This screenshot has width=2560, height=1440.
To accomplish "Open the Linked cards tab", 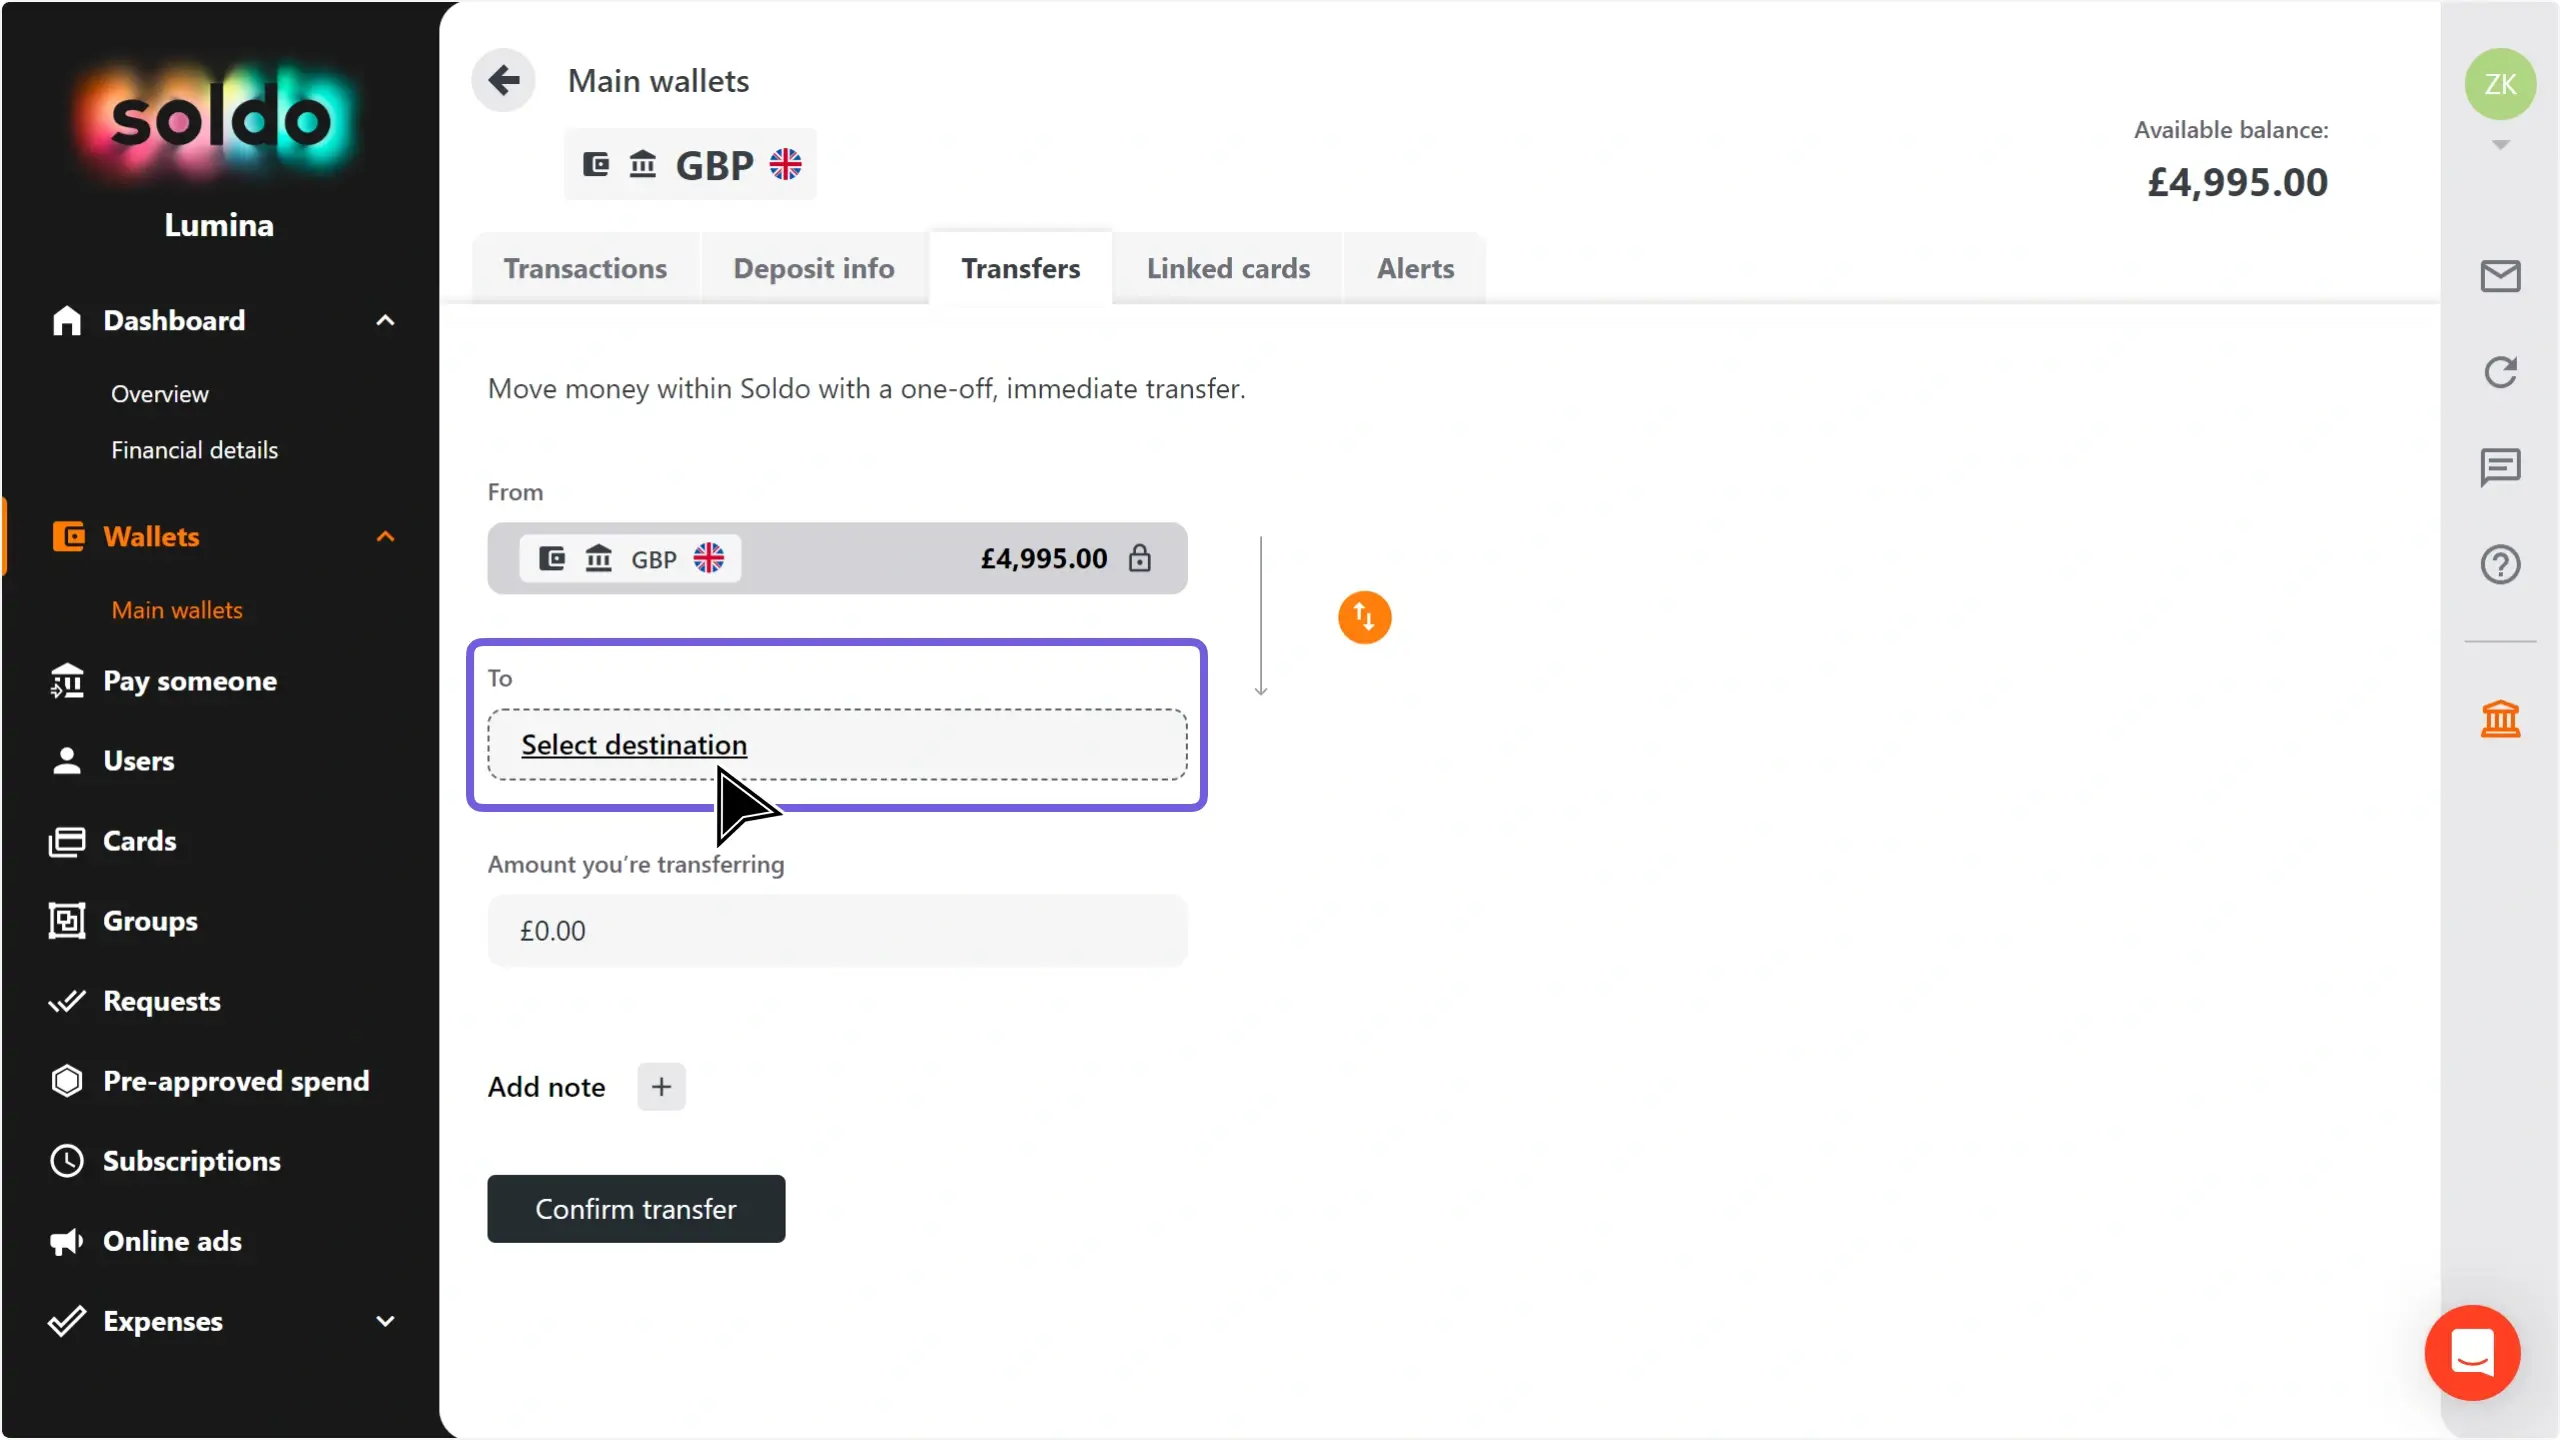I will [1228, 268].
